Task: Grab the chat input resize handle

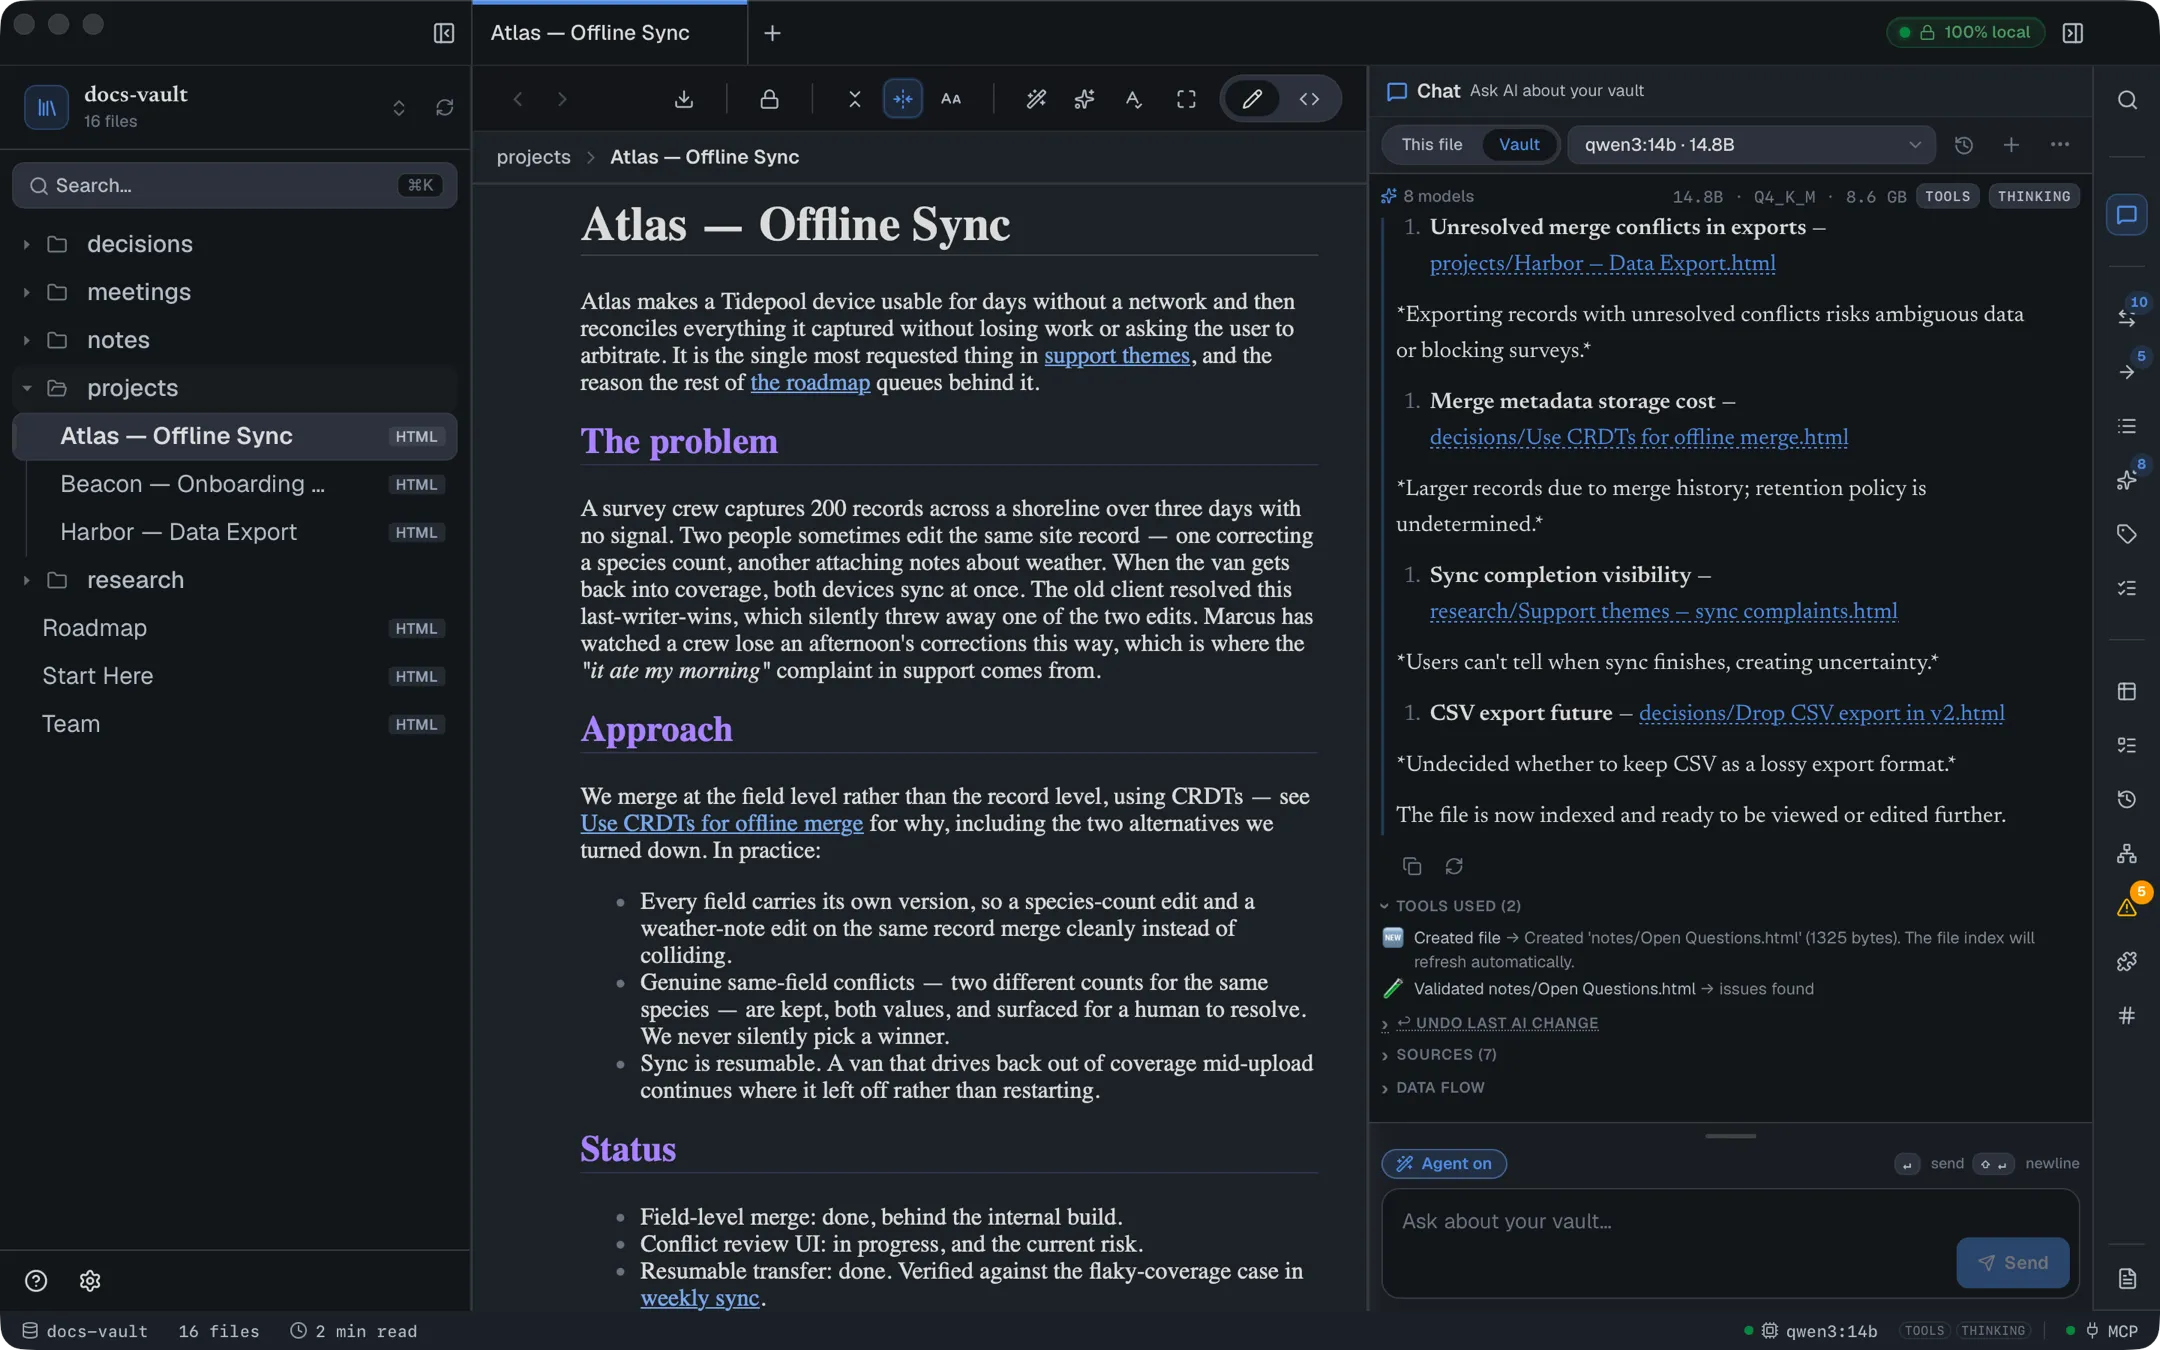Action: click(1730, 1136)
